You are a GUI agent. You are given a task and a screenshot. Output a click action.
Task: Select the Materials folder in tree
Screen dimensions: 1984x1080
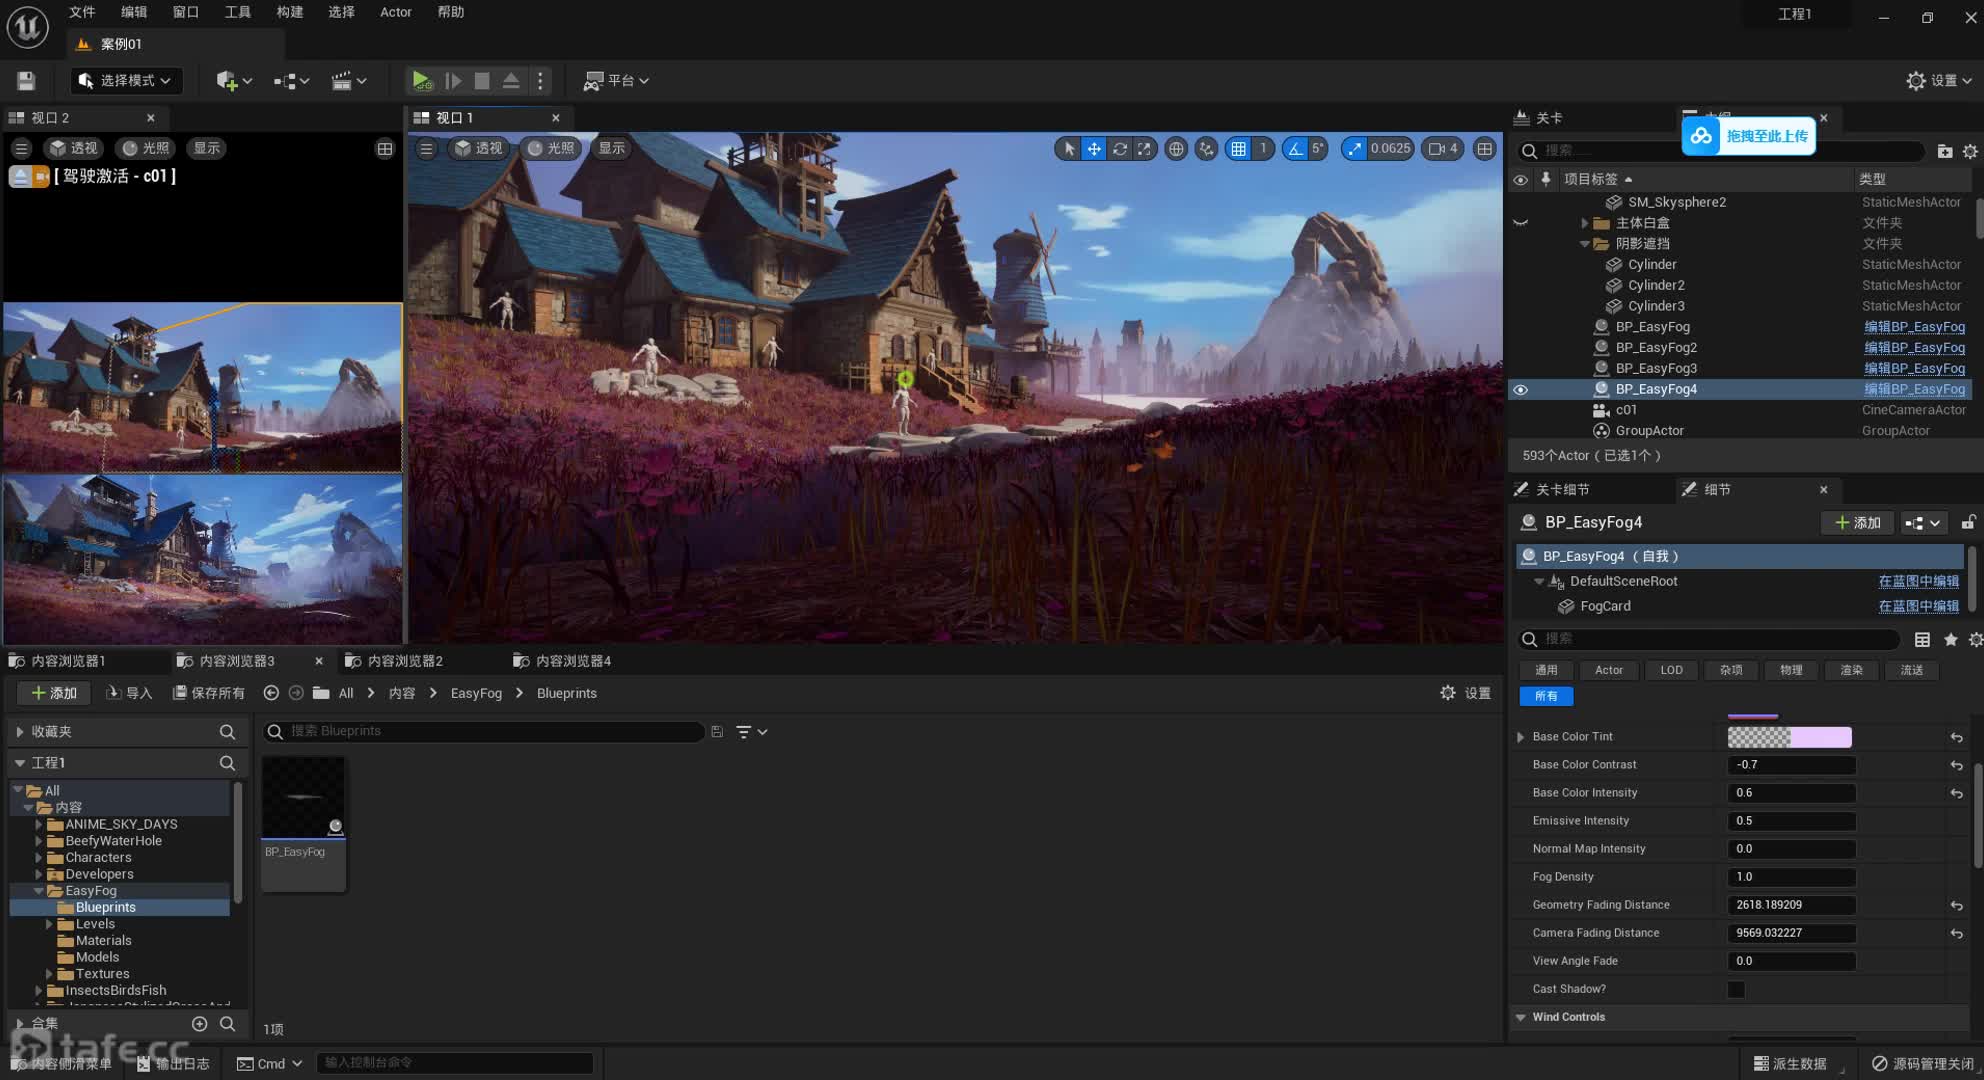[103, 940]
